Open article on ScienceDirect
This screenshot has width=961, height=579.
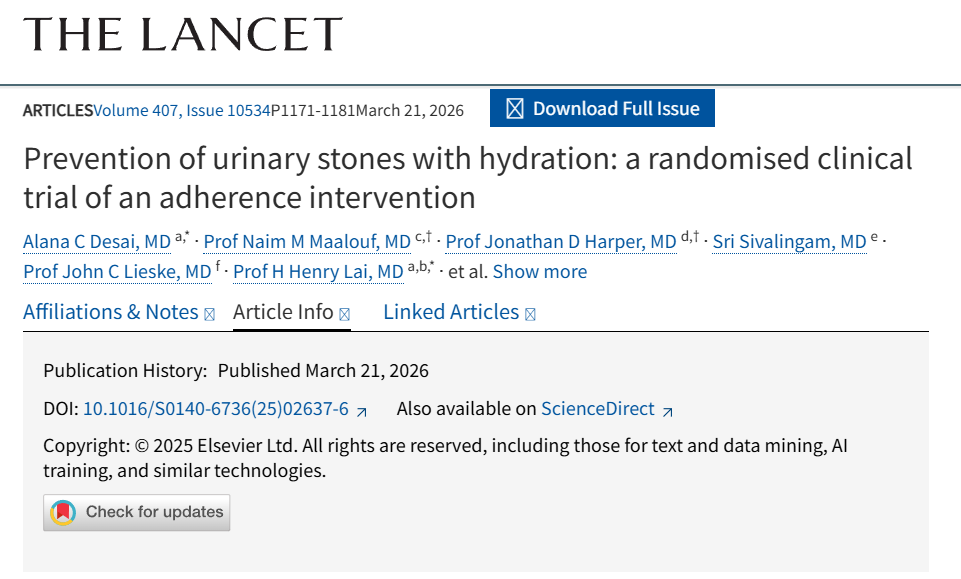[598, 409]
